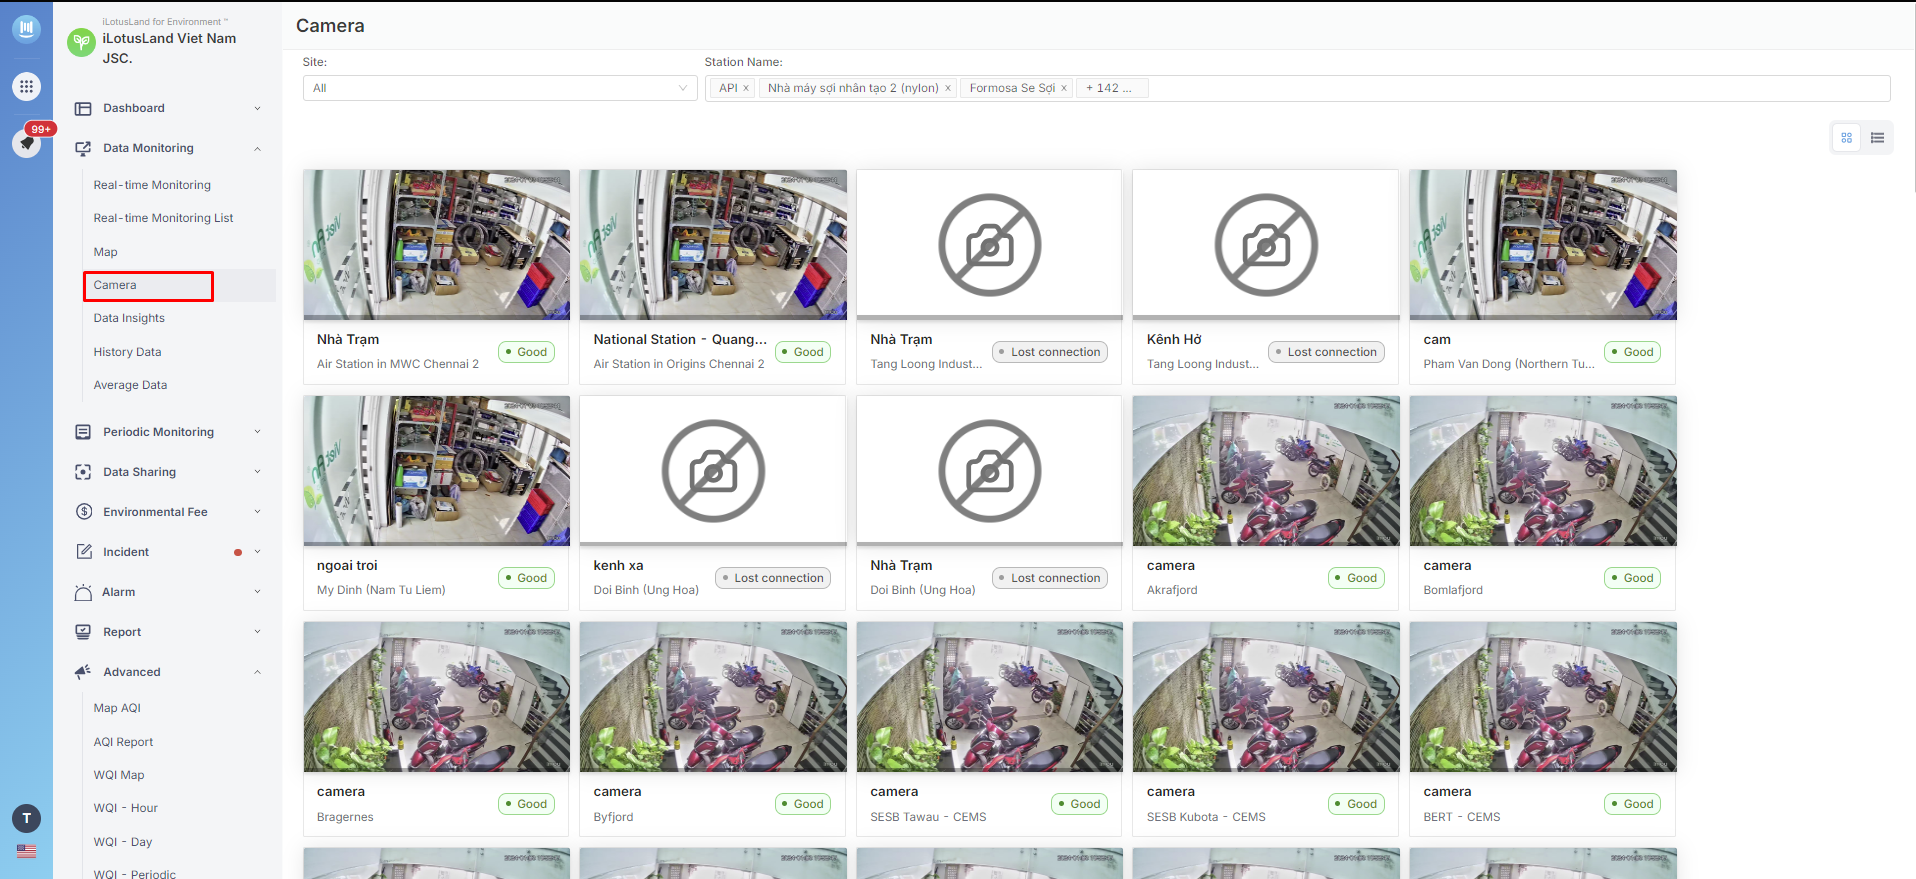
Task: Open the apps grid launcher icon
Action: coord(27,86)
